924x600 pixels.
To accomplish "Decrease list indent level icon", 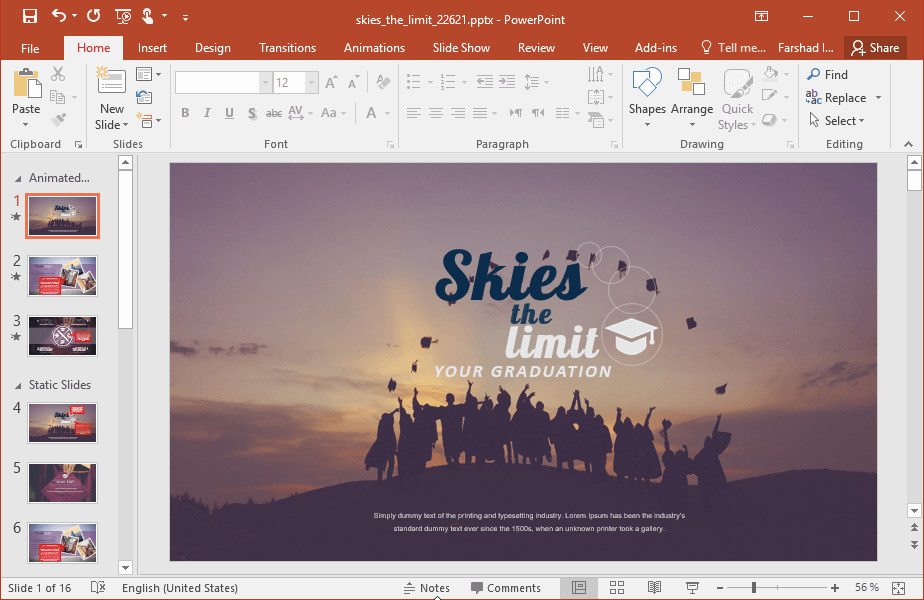I will point(484,81).
